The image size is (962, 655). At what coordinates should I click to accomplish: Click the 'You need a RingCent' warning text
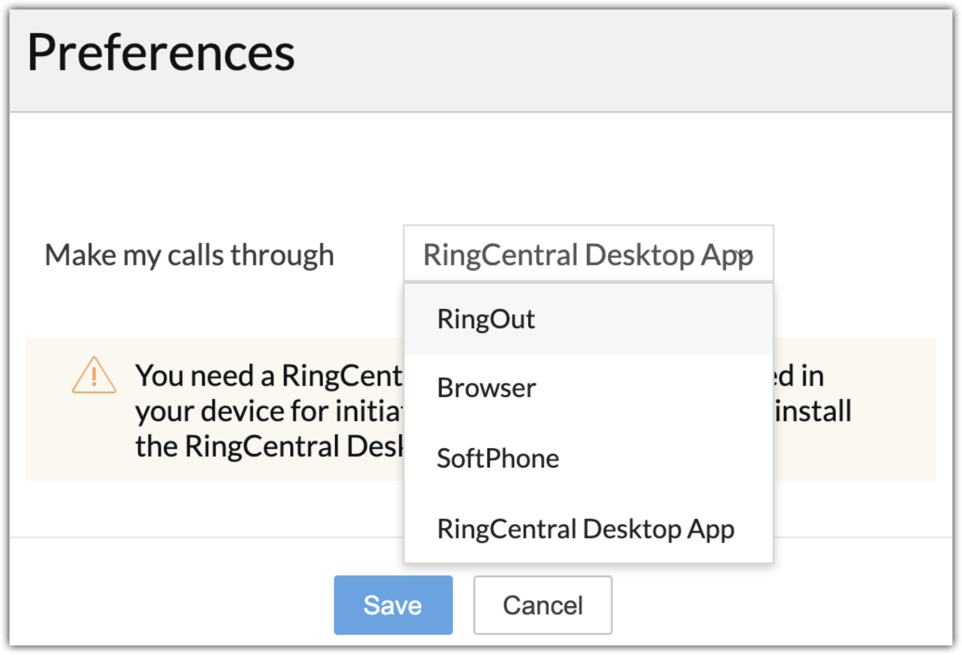pyautogui.click(x=268, y=376)
